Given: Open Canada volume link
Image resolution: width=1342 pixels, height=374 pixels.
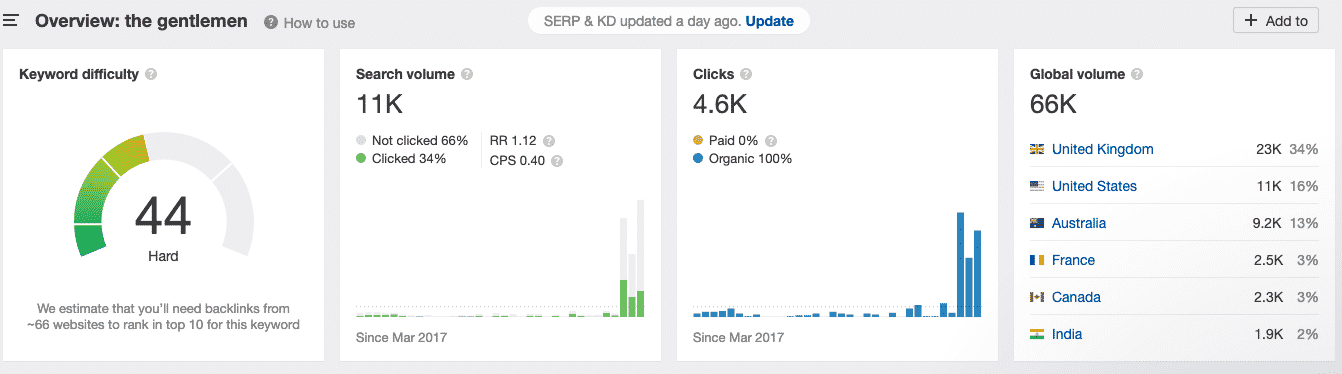Looking at the screenshot, I should 1076,297.
